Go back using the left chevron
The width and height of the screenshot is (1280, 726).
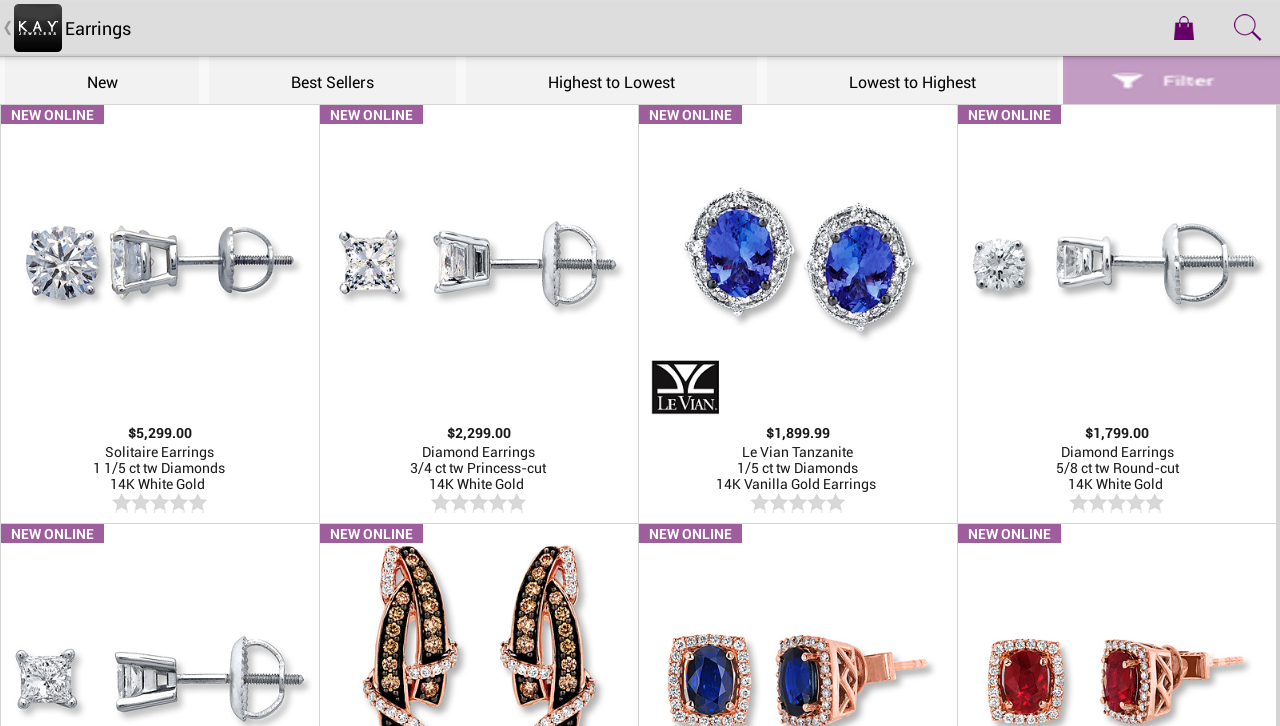7,28
